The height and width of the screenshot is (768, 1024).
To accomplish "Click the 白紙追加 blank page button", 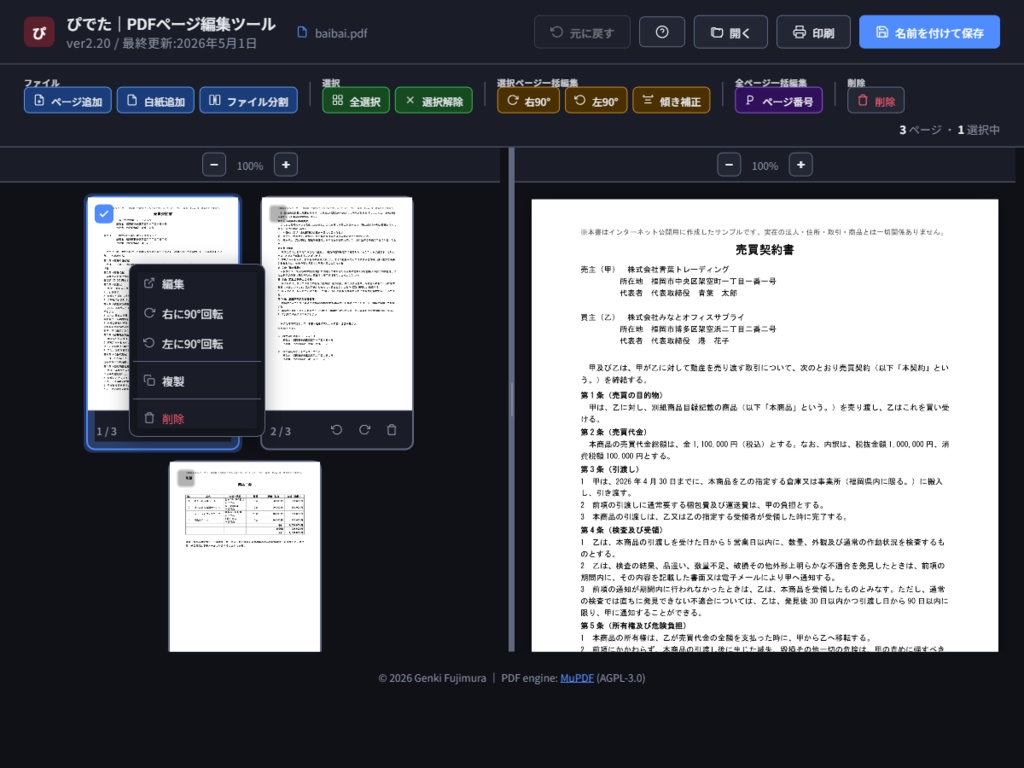I will tap(155, 101).
